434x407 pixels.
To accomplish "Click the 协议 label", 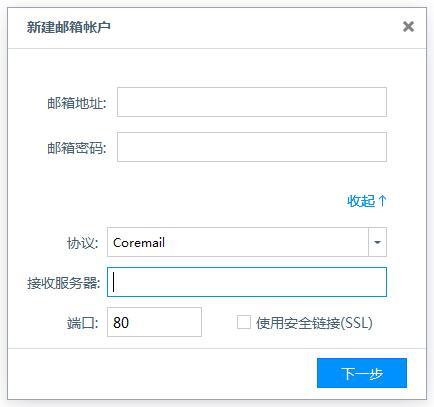I will 83,243.
